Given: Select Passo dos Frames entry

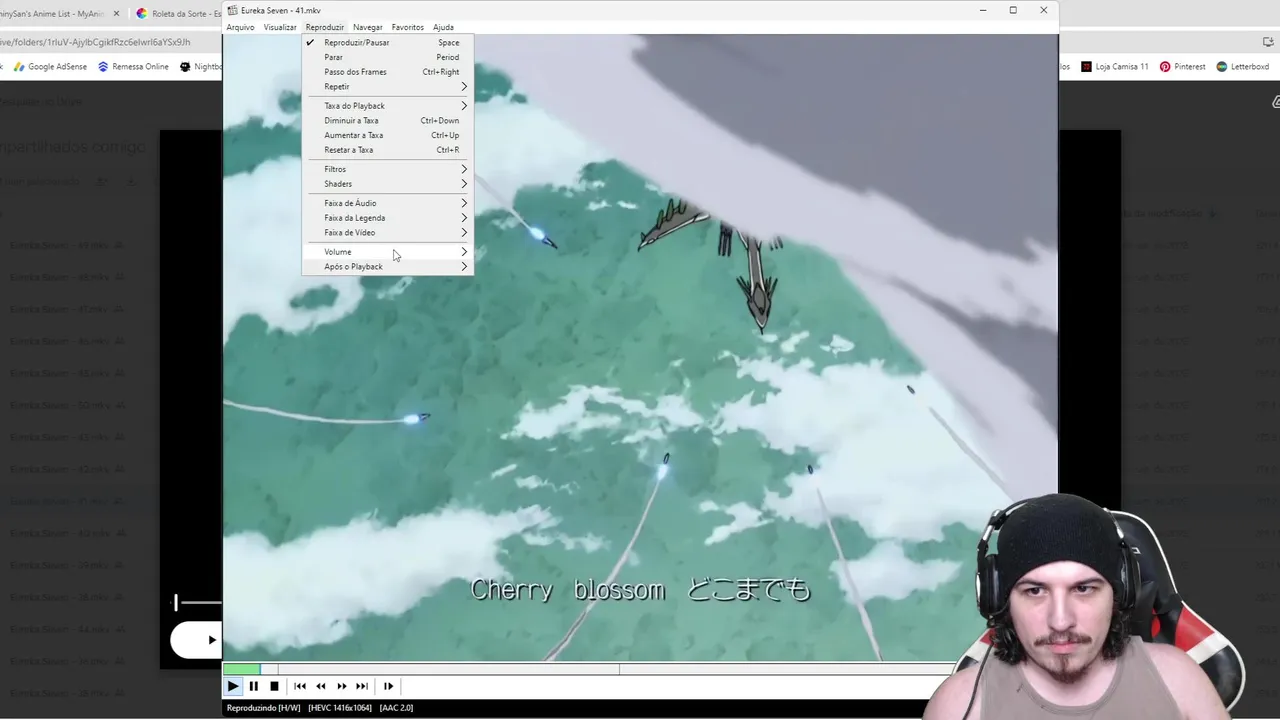Looking at the screenshot, I should coord(388,72).
